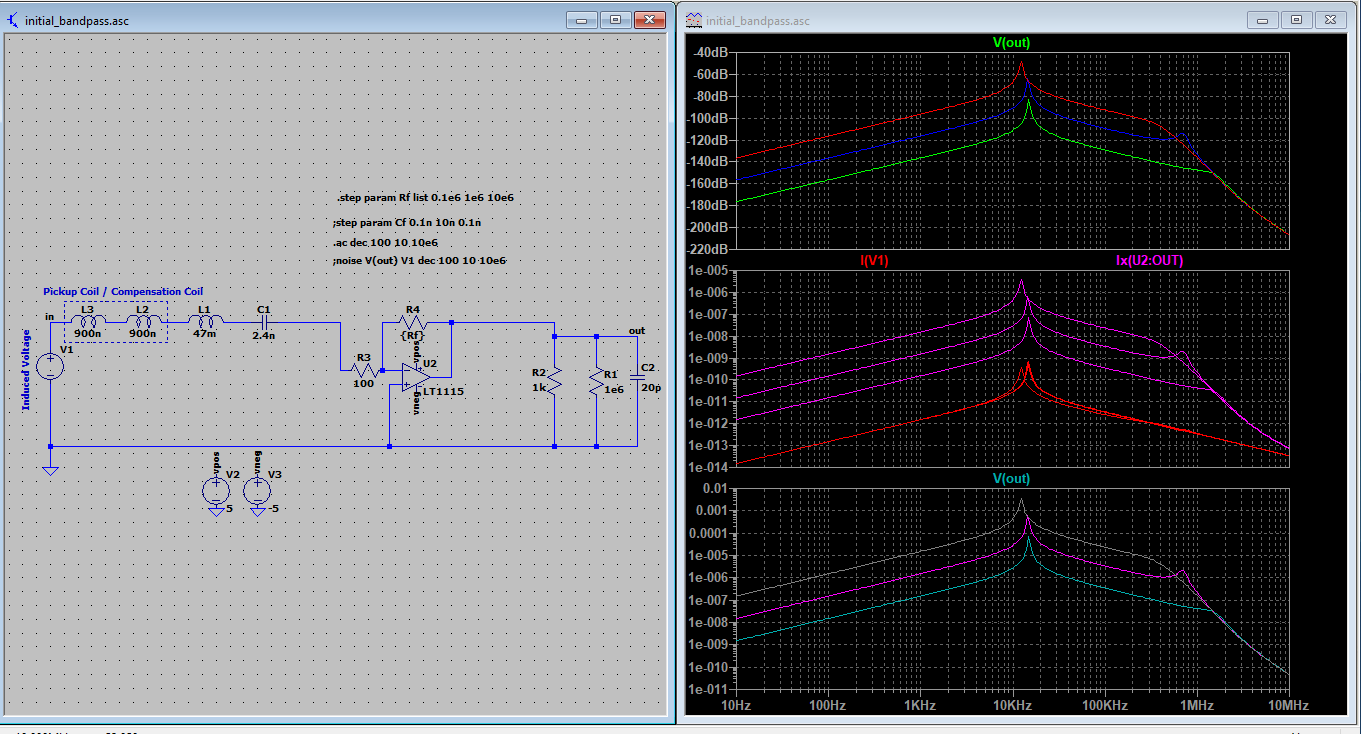The image size is (1361, 734).
Task: Click the Pickup Coil / Compensation Coil label
Action: 123,292
